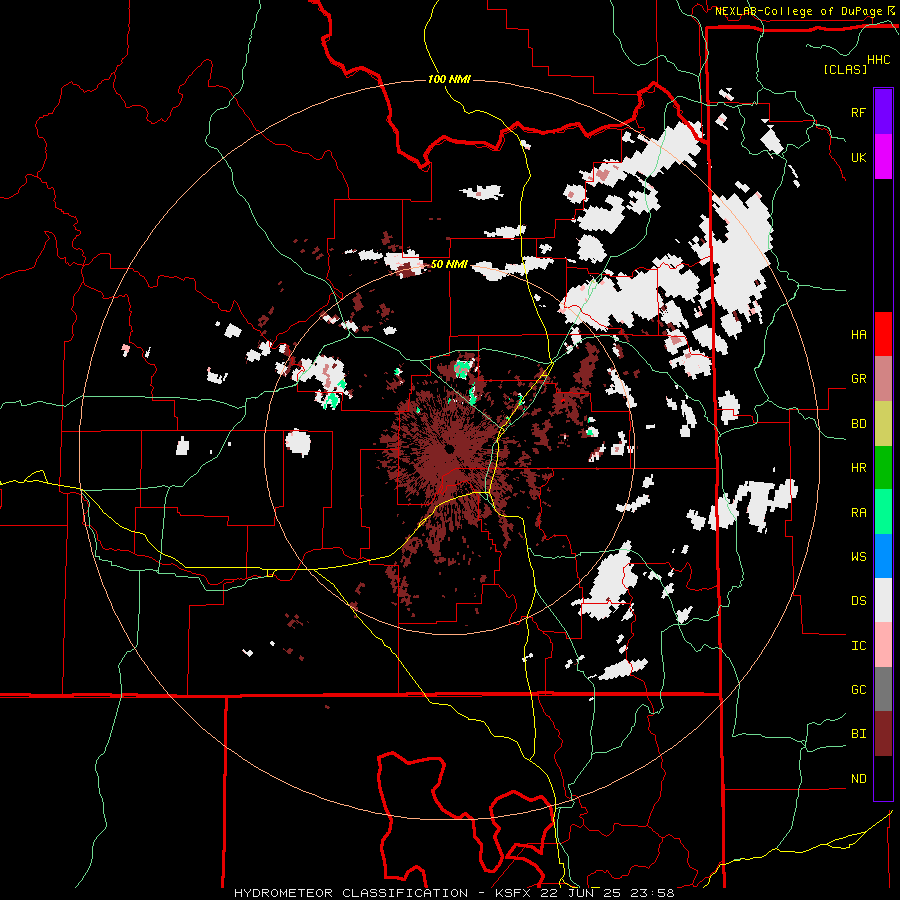Click the GC legend label

[x=858, y=690]
